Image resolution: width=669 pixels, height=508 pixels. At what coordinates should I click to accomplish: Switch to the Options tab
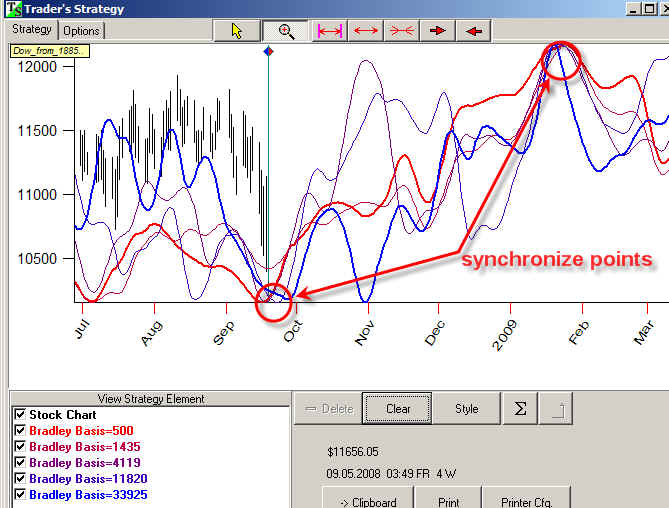click(x=81, y=31)
